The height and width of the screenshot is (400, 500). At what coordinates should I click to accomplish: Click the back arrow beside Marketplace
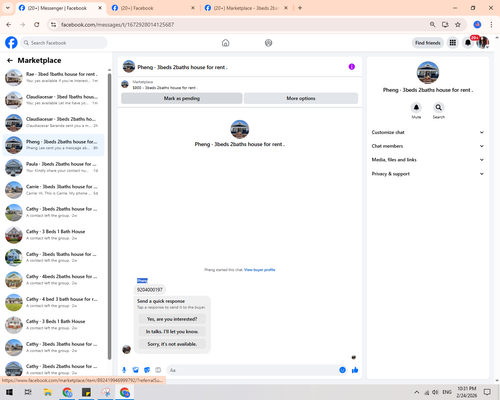(x=10, y=60)
